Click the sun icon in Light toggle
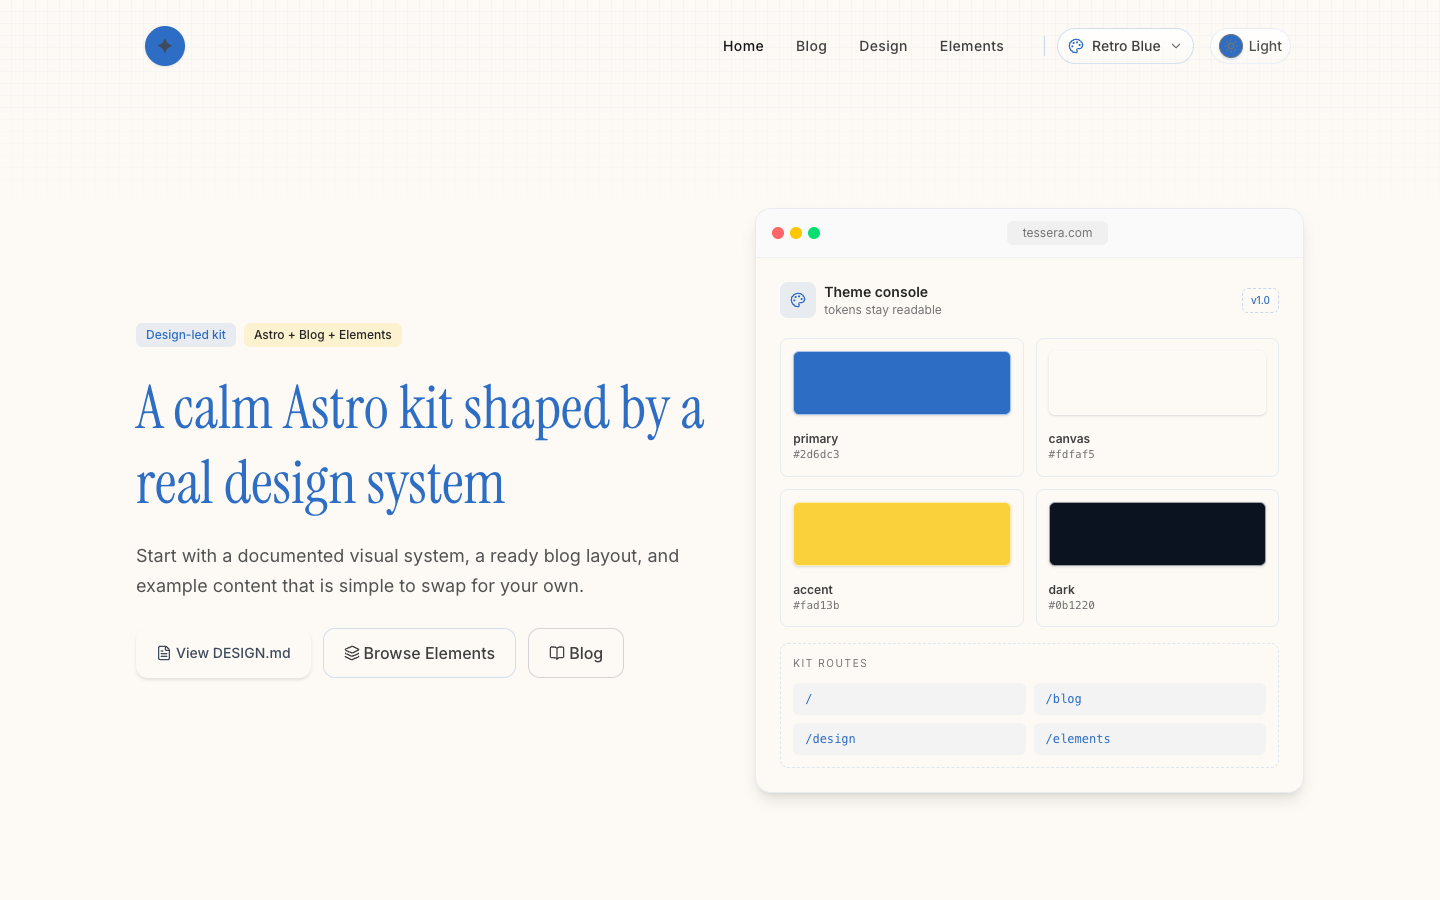This screenshot has height=900, width=1440. [x=1231, y=46]
